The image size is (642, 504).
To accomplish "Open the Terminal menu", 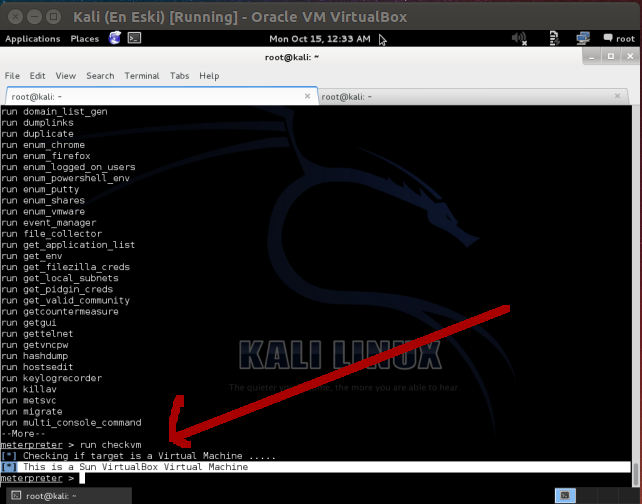I will pos(142,76).
